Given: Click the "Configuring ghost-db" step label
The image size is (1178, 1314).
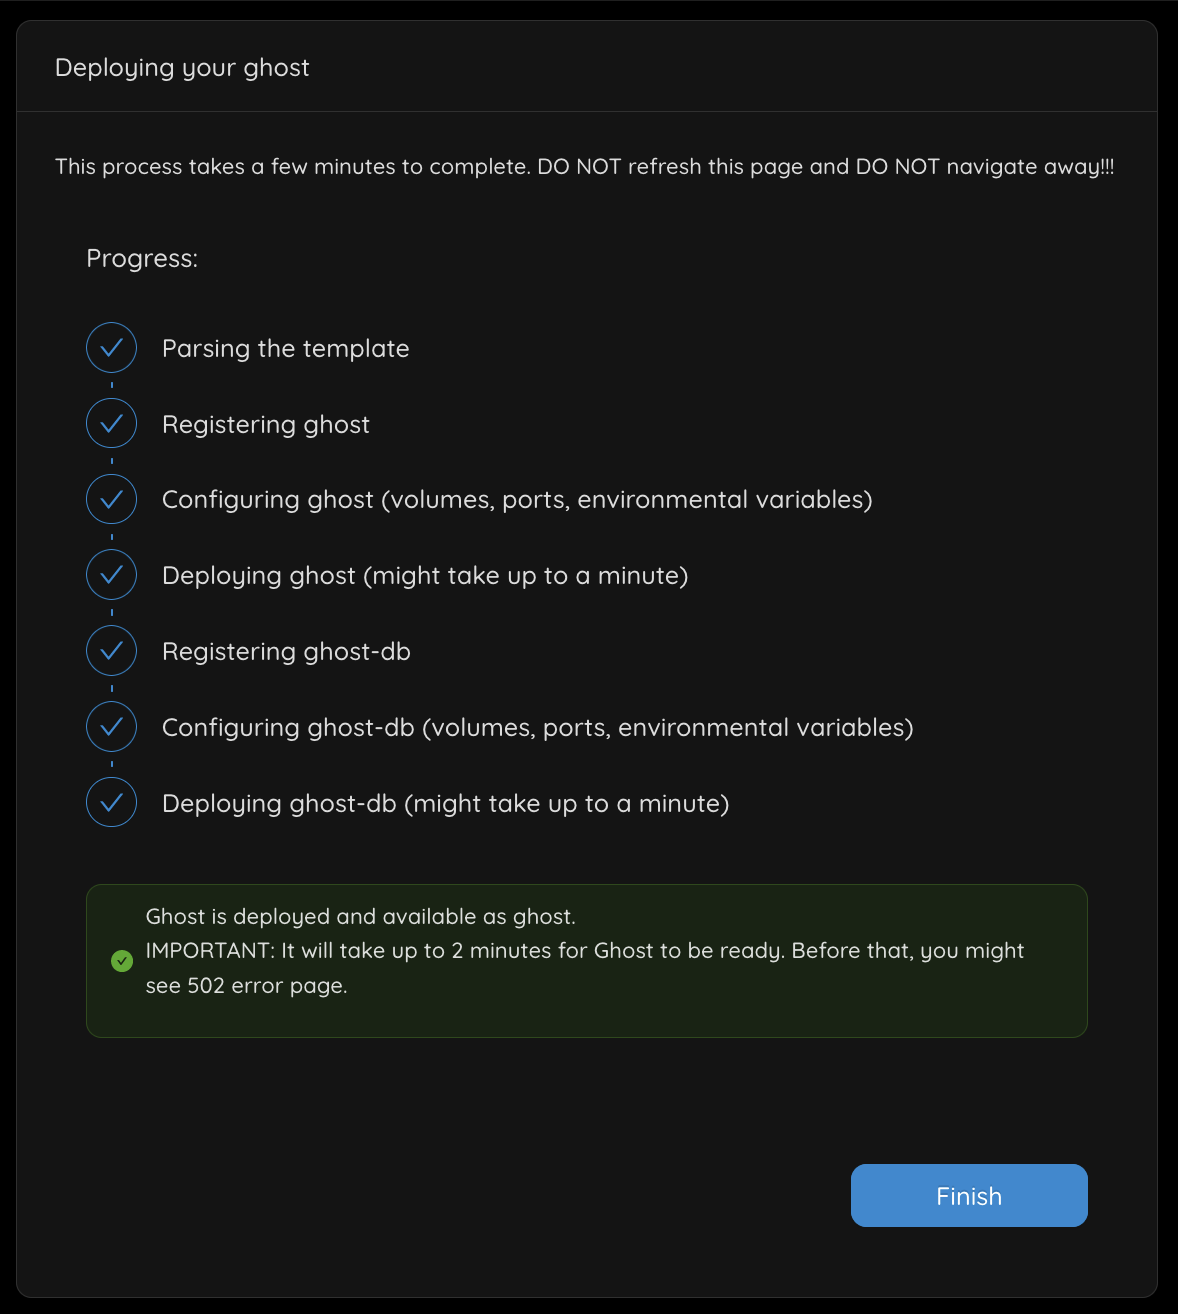Looking at the screenshot, I should pos(537,727).
